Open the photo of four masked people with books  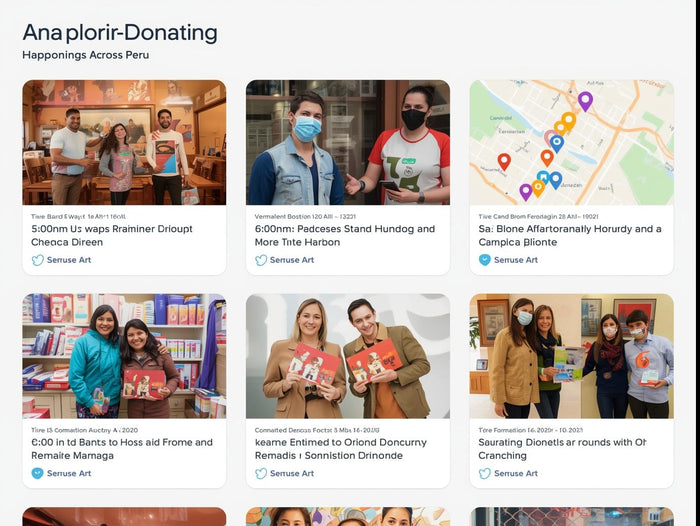571,356
